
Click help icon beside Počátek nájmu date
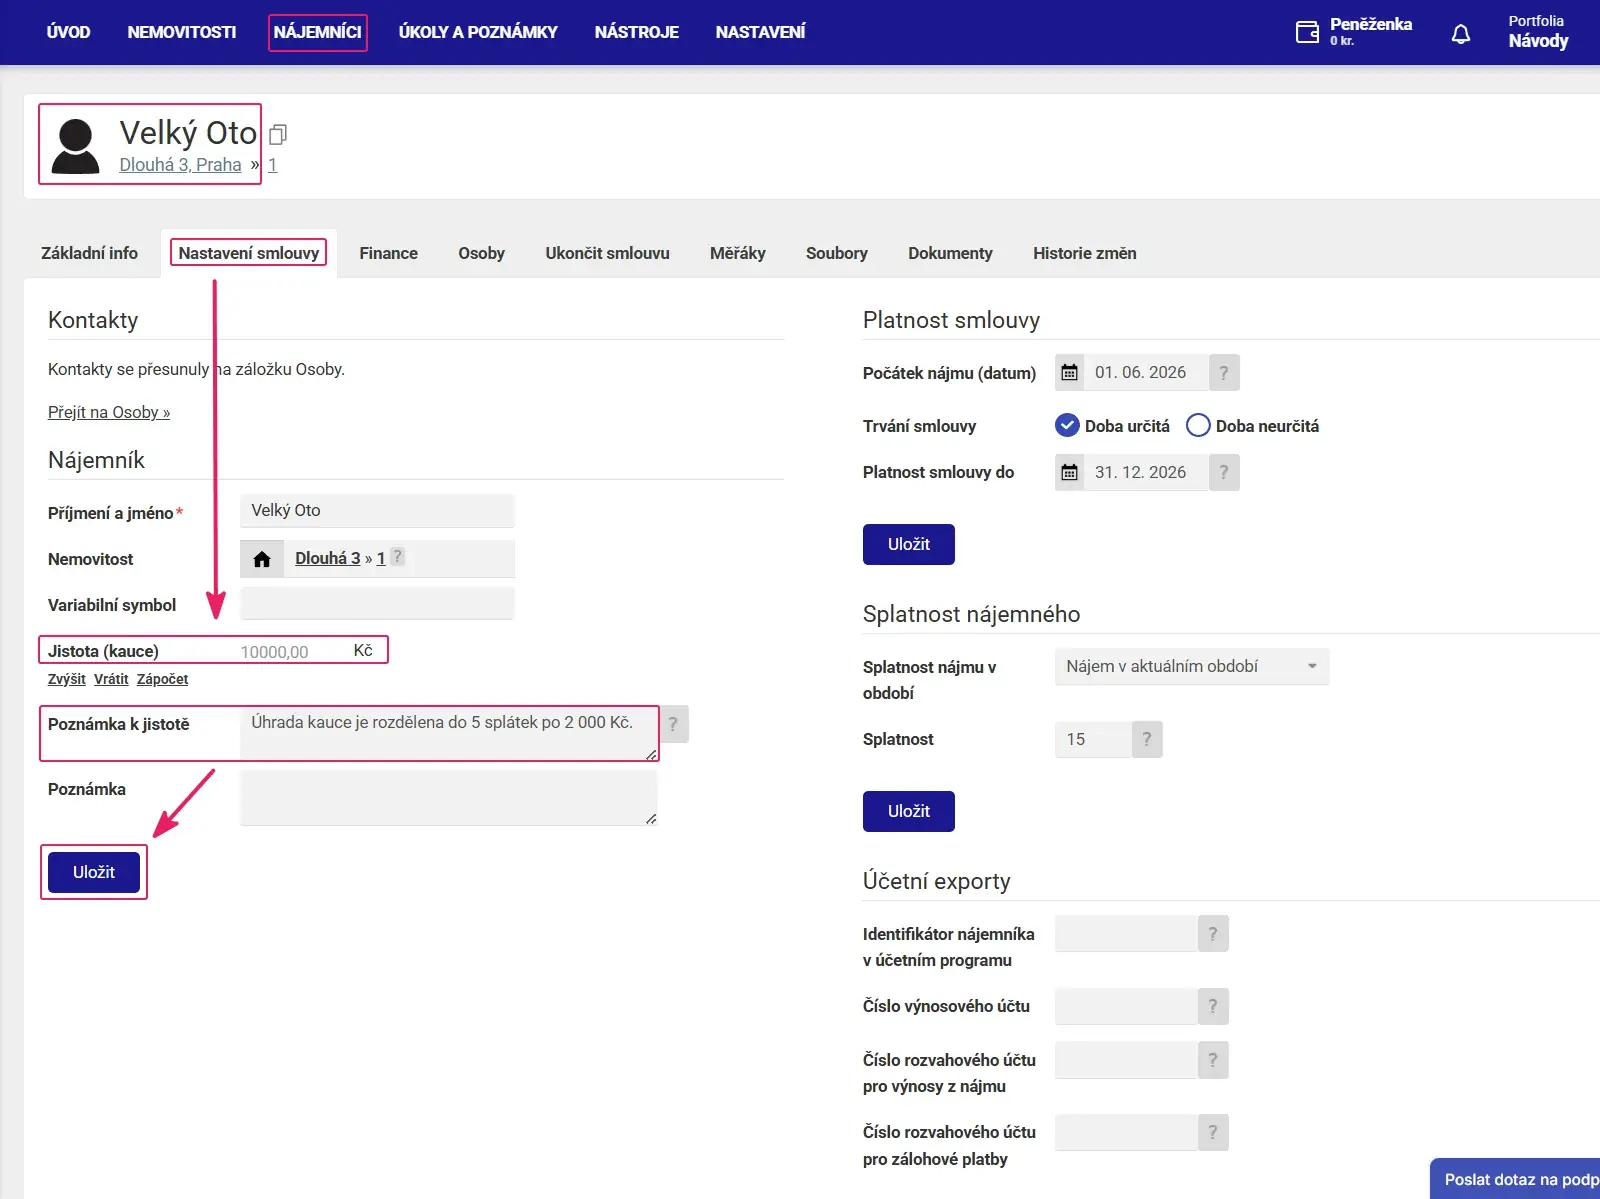pyautogui.click(x=1224, y=373)
